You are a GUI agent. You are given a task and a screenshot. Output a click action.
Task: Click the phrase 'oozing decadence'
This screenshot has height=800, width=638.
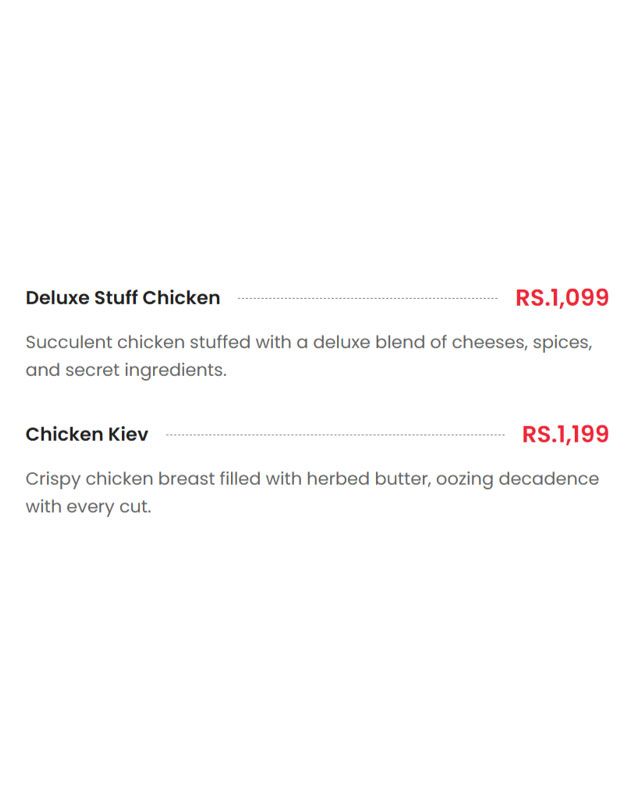click(x=517, y=480)
